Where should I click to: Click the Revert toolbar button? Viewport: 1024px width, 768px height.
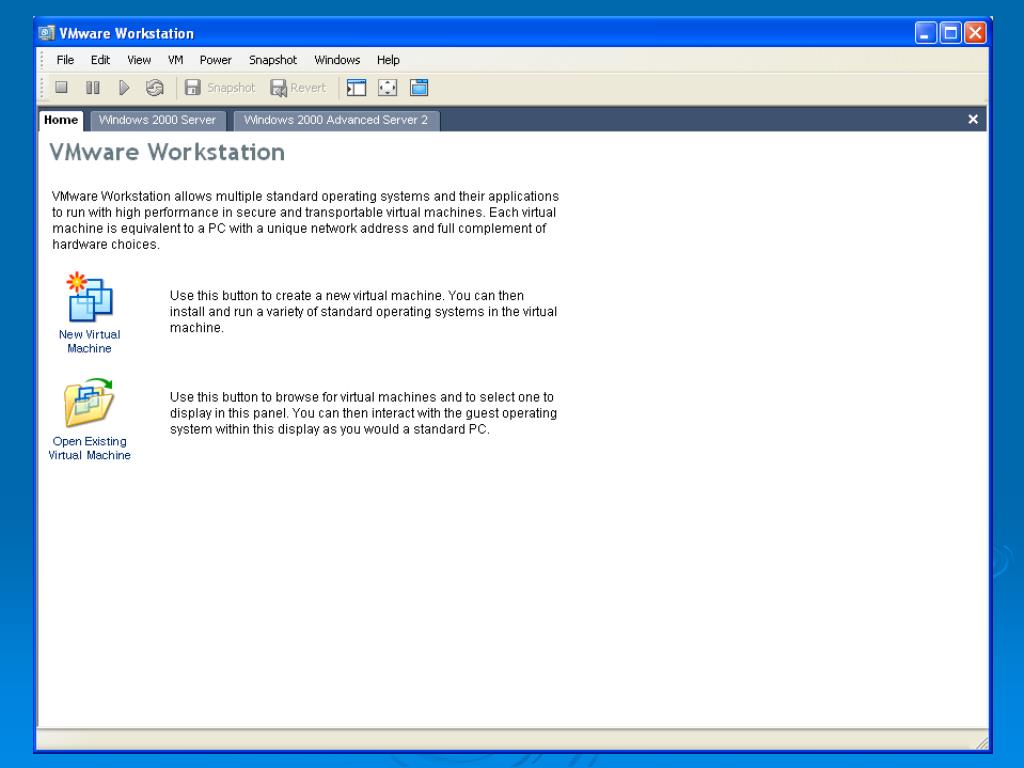coord(298,88)
